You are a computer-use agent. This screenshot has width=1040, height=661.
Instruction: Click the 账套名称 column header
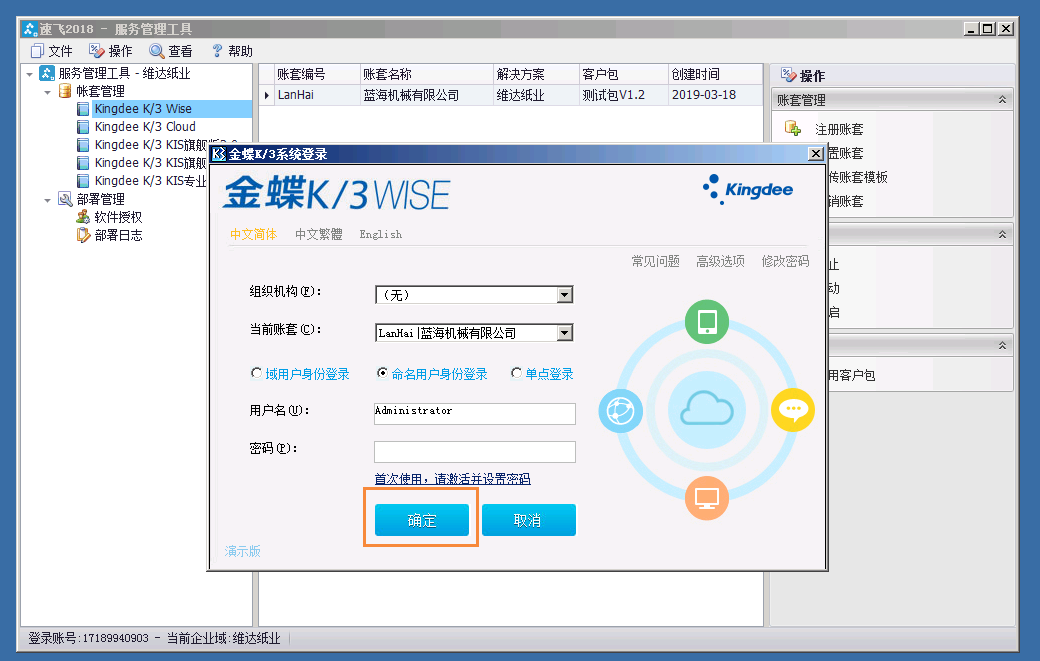426,74
